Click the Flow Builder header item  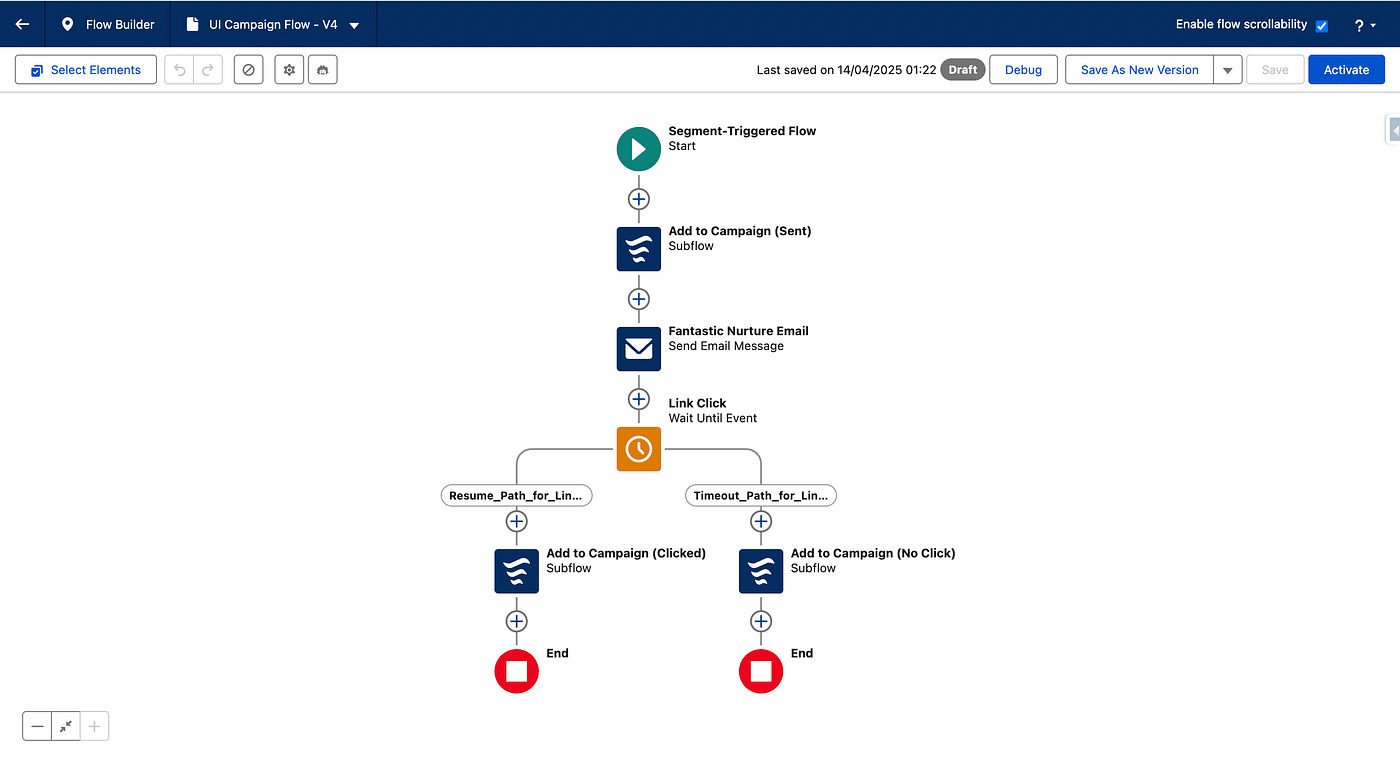[108, 24]
